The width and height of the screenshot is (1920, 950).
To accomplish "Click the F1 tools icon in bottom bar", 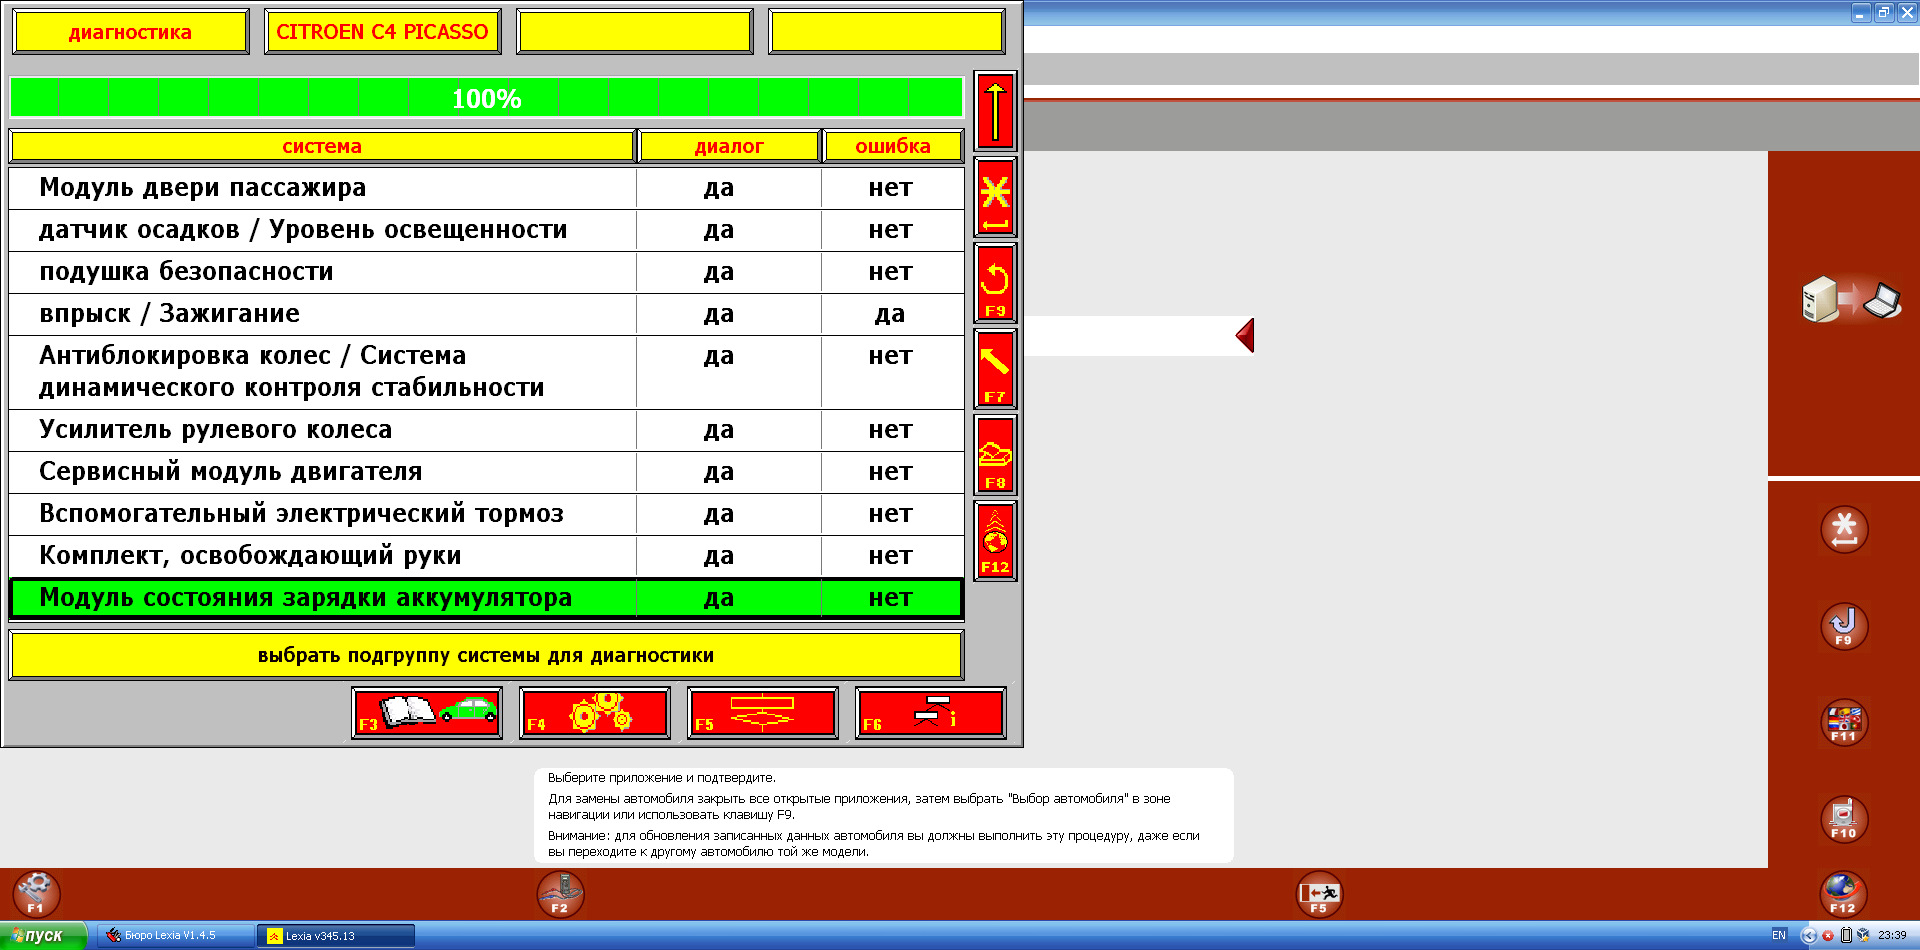I will 37,894.
